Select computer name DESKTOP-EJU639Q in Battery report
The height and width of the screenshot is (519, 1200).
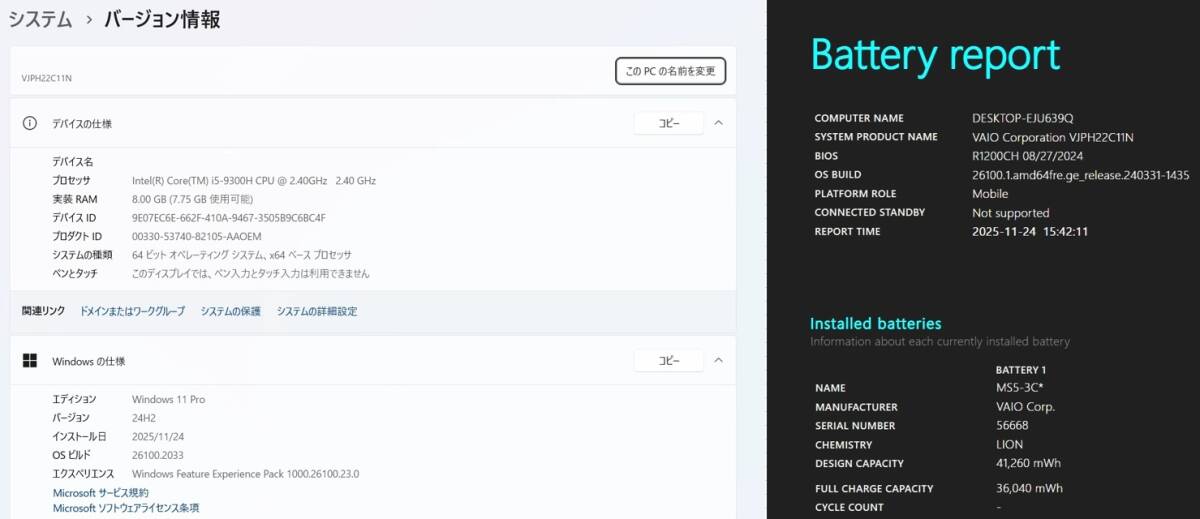[1023, 118]
